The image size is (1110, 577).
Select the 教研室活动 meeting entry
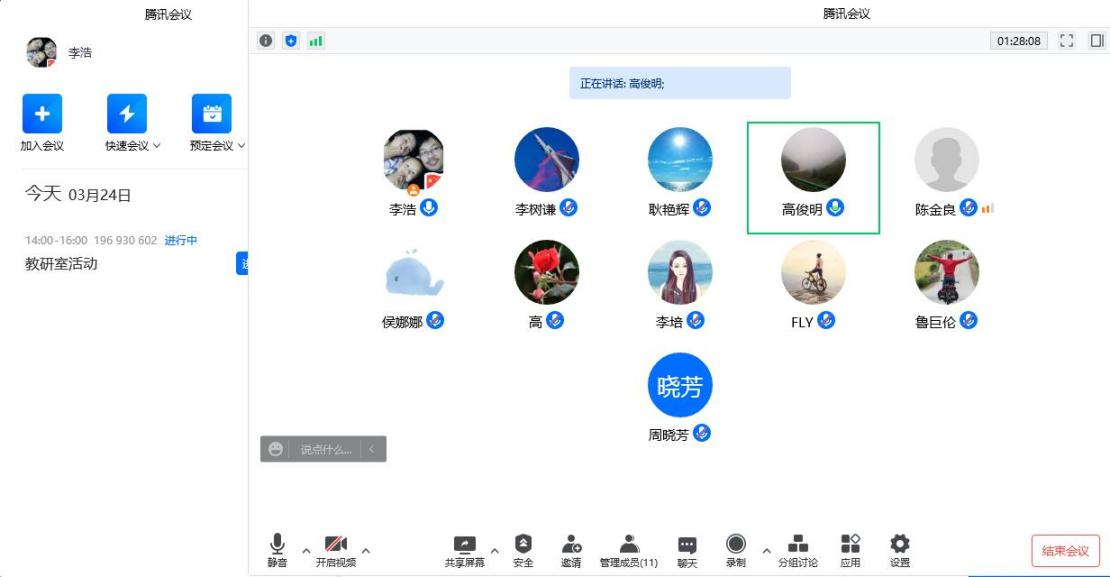62,264
